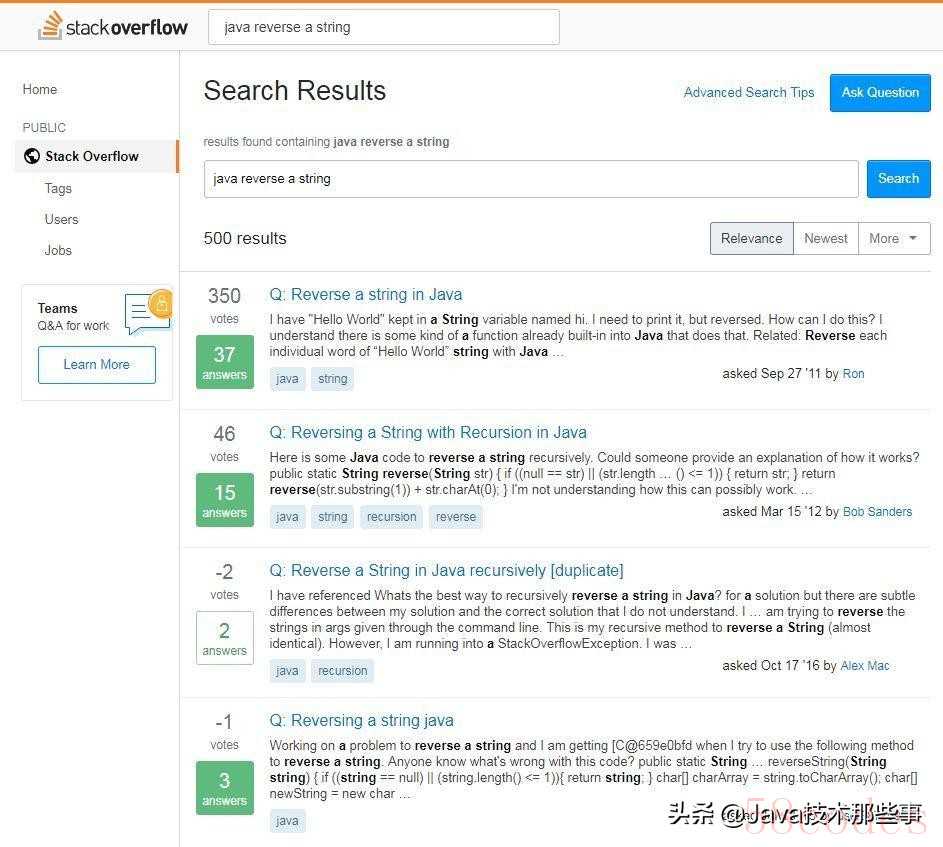Click 'Teams Q&A for work' text
This screenshot has height=847, width=943.
click(73, 317)
